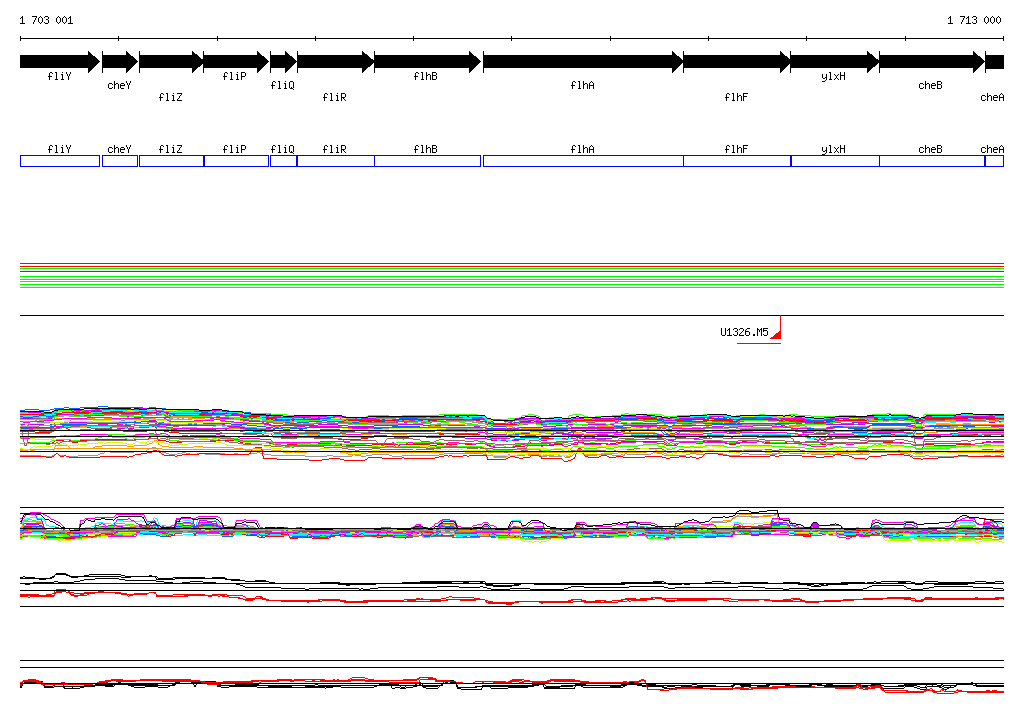Select the black cheB gene arrow
1024x714 pixels.
pyautogui.click(x=931, y=62)
